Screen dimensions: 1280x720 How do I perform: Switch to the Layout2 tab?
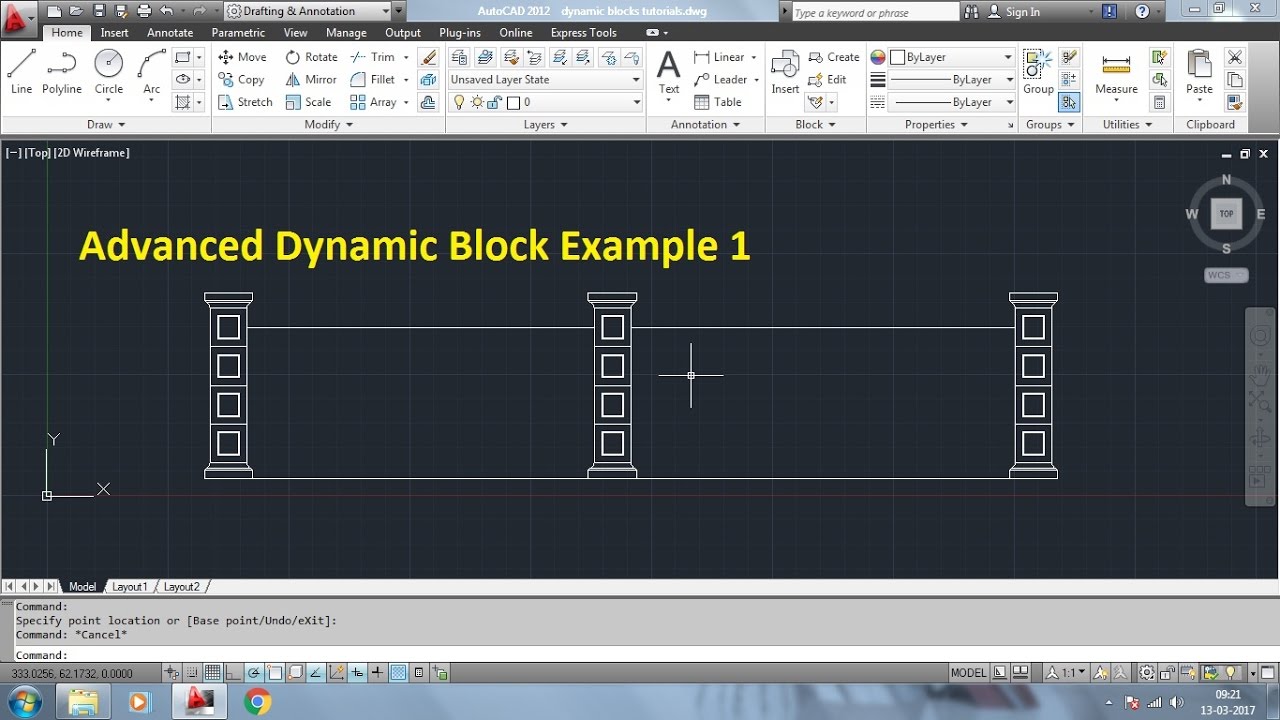(x=181, y=587)
